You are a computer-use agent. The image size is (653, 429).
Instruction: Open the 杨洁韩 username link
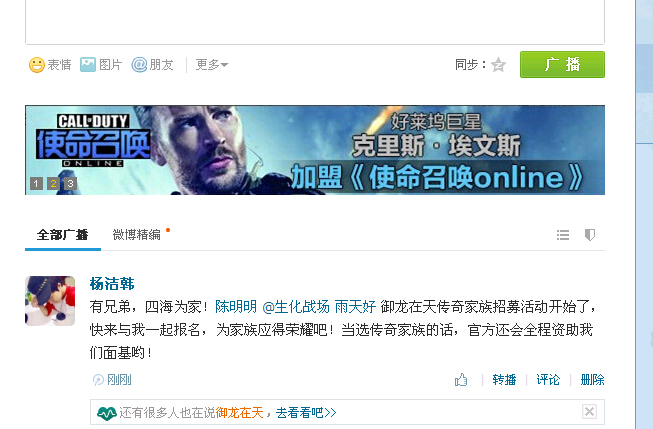[112, 284]
